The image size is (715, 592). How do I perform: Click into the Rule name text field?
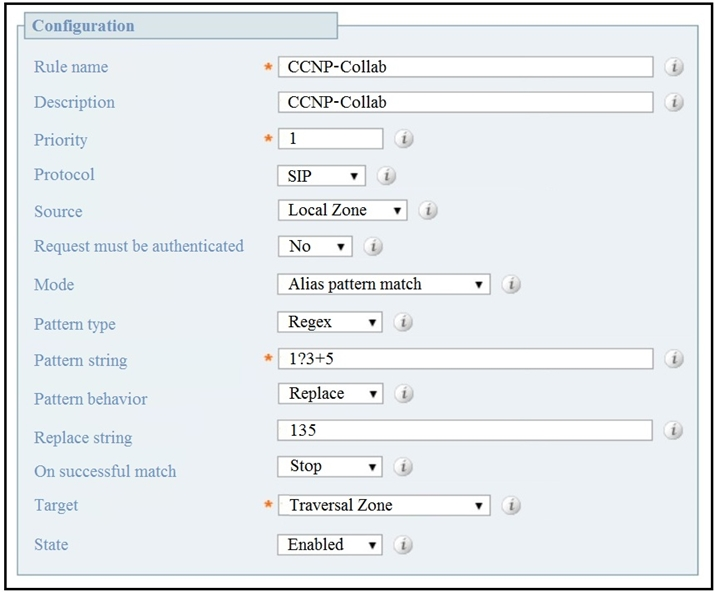coord(465,67)
